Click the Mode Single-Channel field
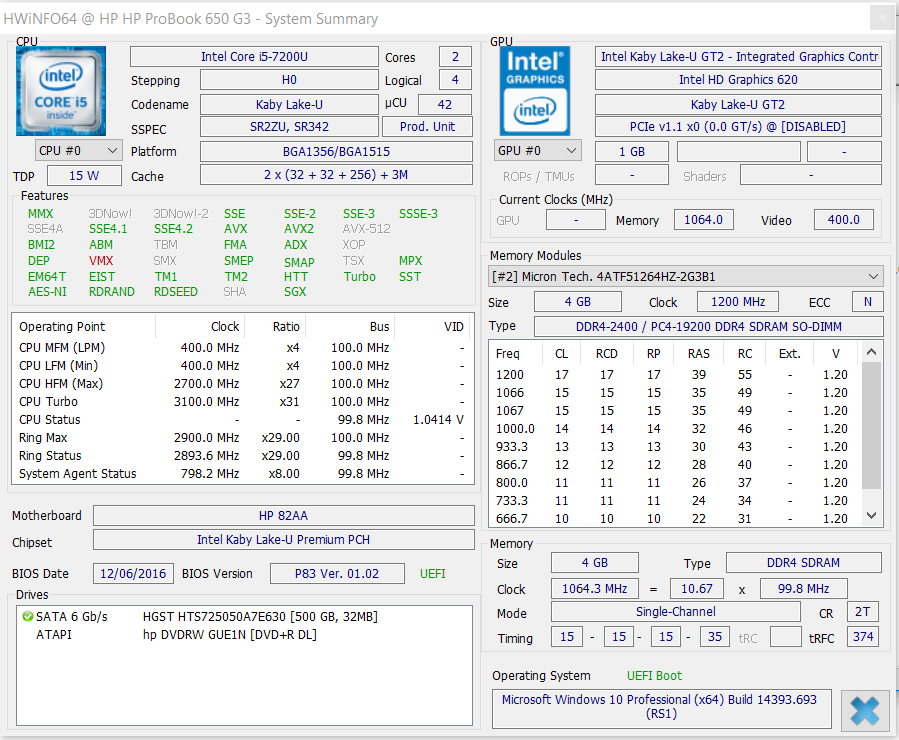The image size is (899, 740). coord(675,612)
